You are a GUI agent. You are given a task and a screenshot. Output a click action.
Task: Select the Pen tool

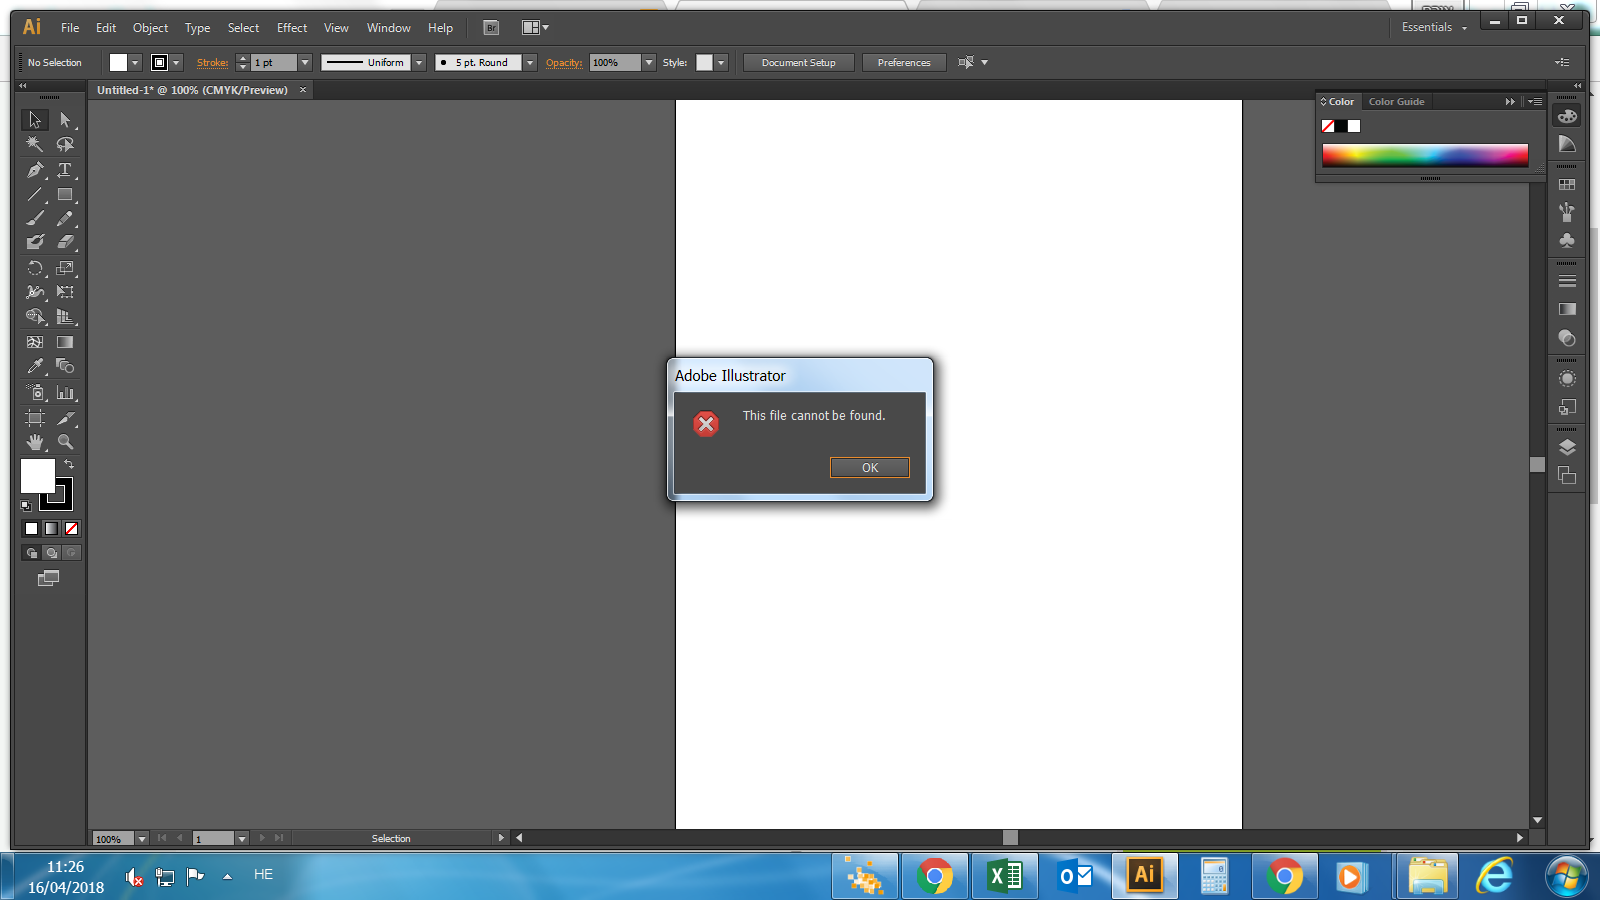click(35, 170)
